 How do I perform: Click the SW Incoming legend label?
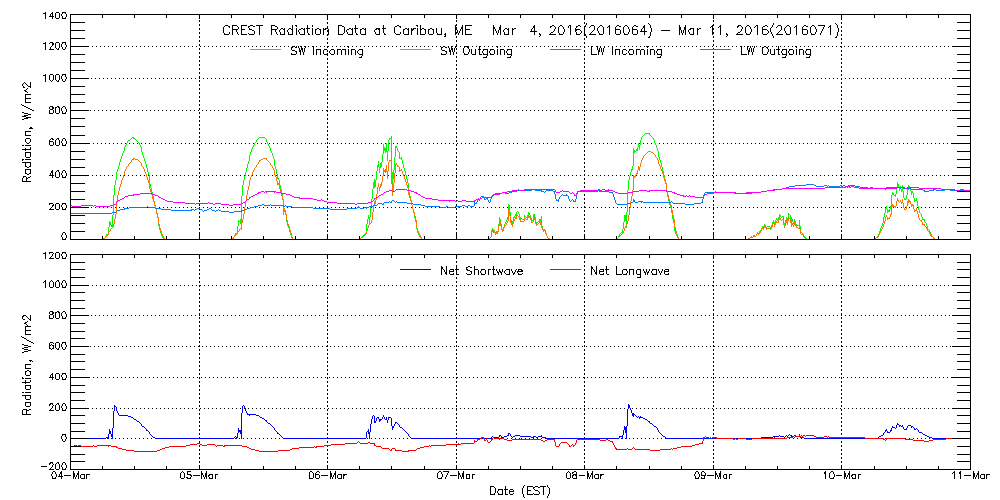coord(327,52)
